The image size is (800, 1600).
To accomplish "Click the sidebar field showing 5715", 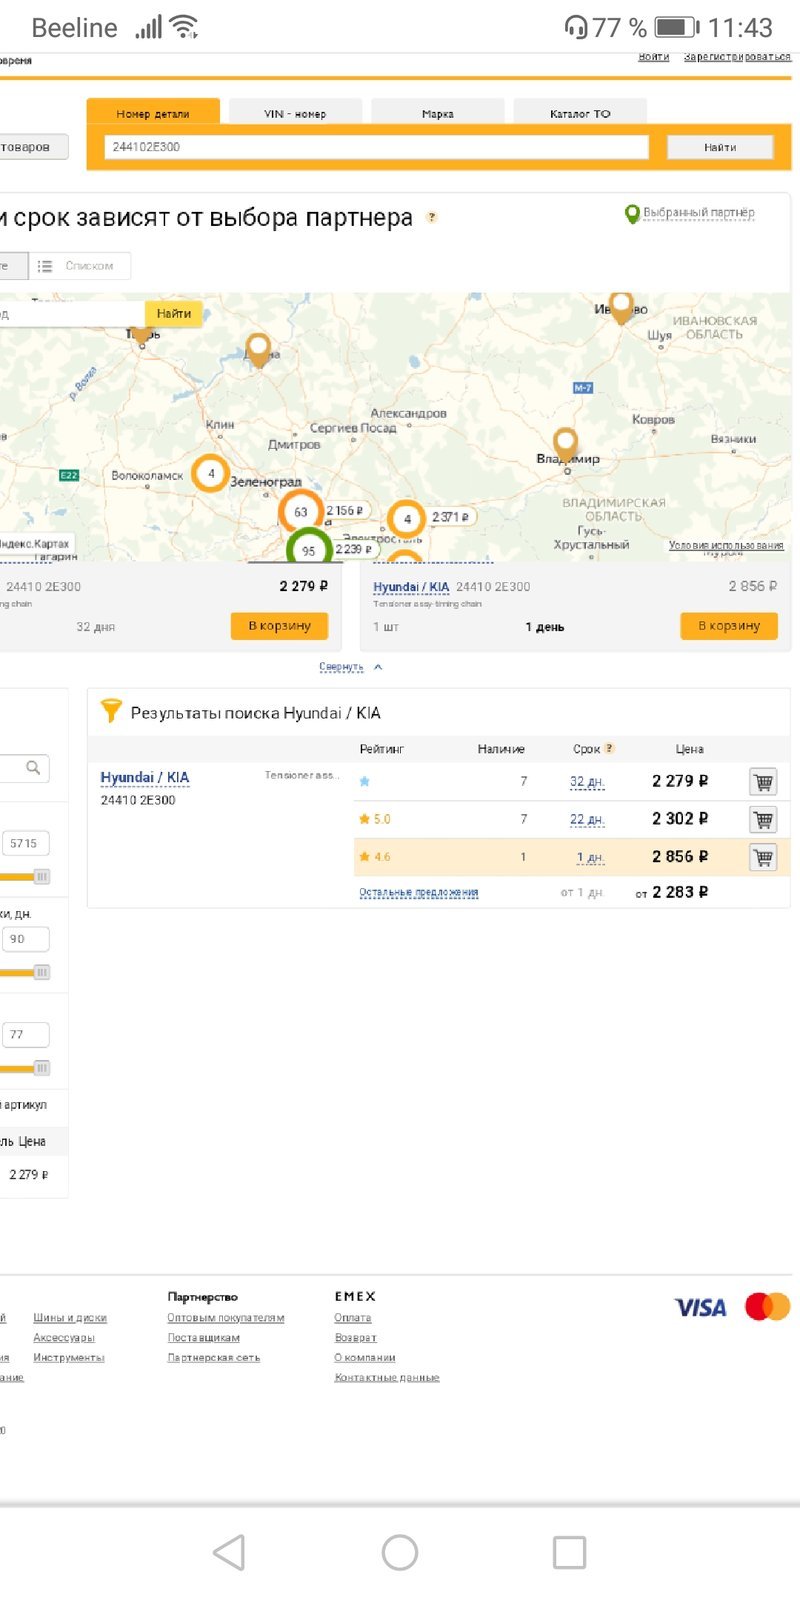I will 25,843.
